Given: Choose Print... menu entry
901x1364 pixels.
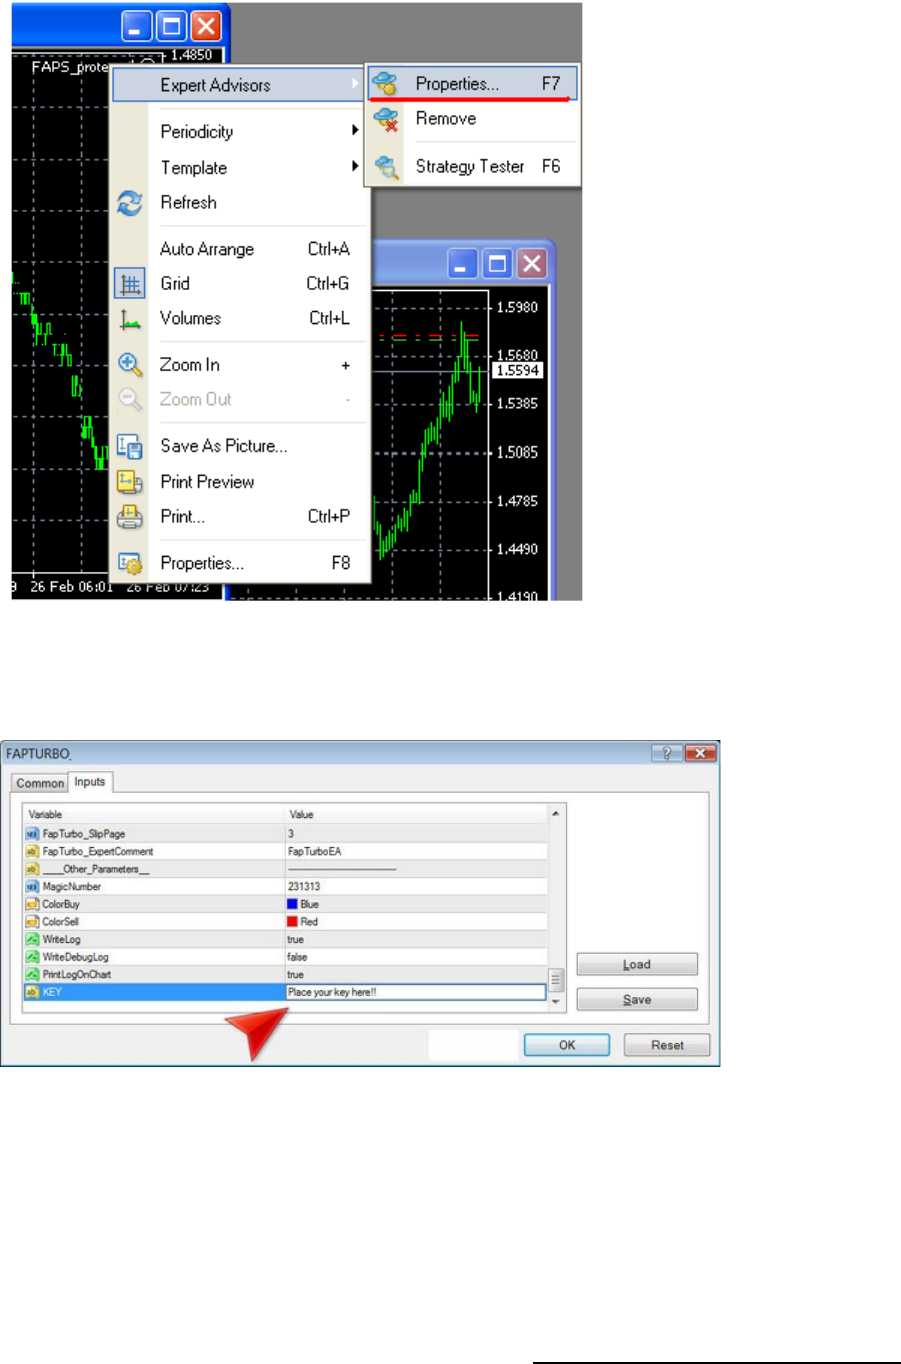Looking at the screenshot, I should point(182,517).
